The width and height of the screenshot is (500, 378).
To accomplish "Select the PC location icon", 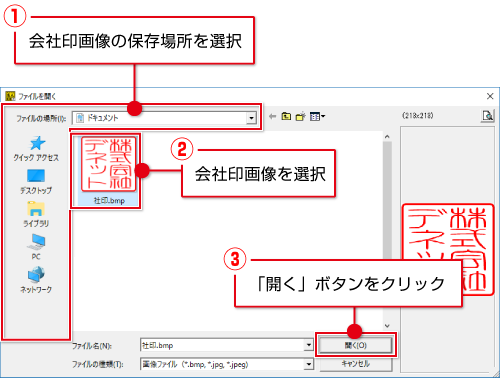I will (36, 247).
